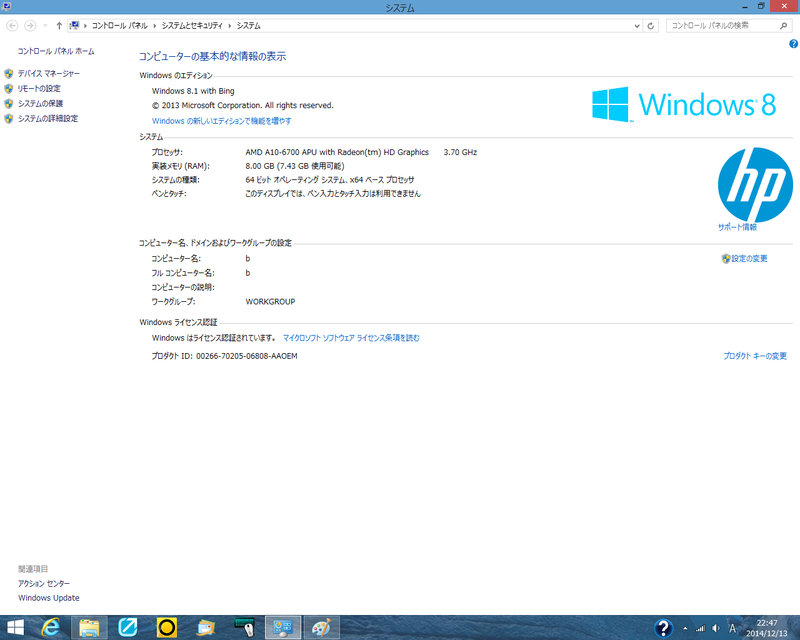Open サポート情報 link under HP logo
The image size is (800, 640).
pyautogui.click(x=737, y=227)
